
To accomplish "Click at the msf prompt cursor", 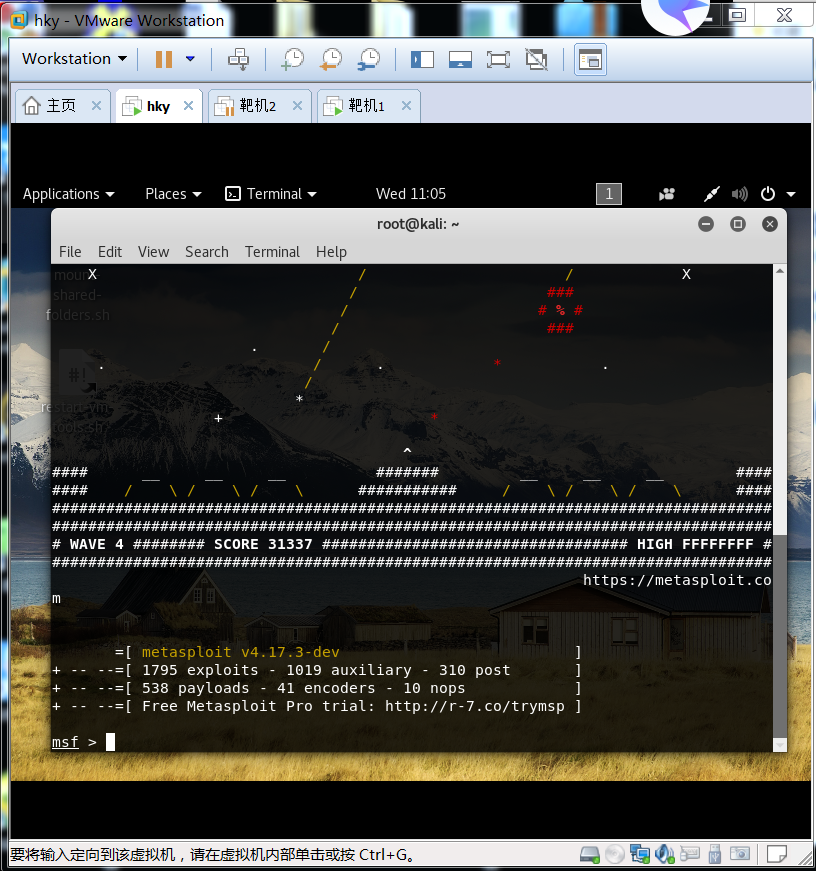I will click(x=111, y=742).
